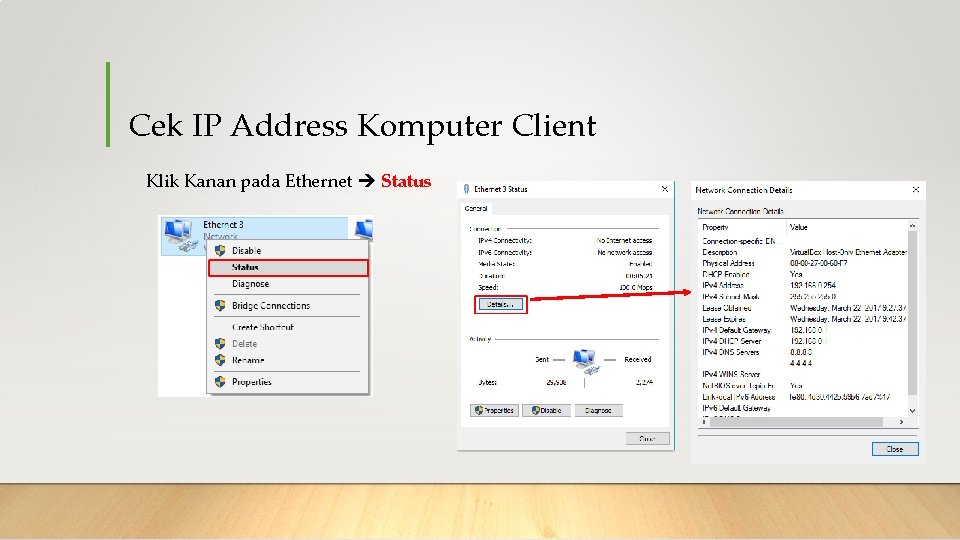Click the horizontal scrollbar thumb in details list
This screenshot has height=540, width=960.
pos(796,422)
